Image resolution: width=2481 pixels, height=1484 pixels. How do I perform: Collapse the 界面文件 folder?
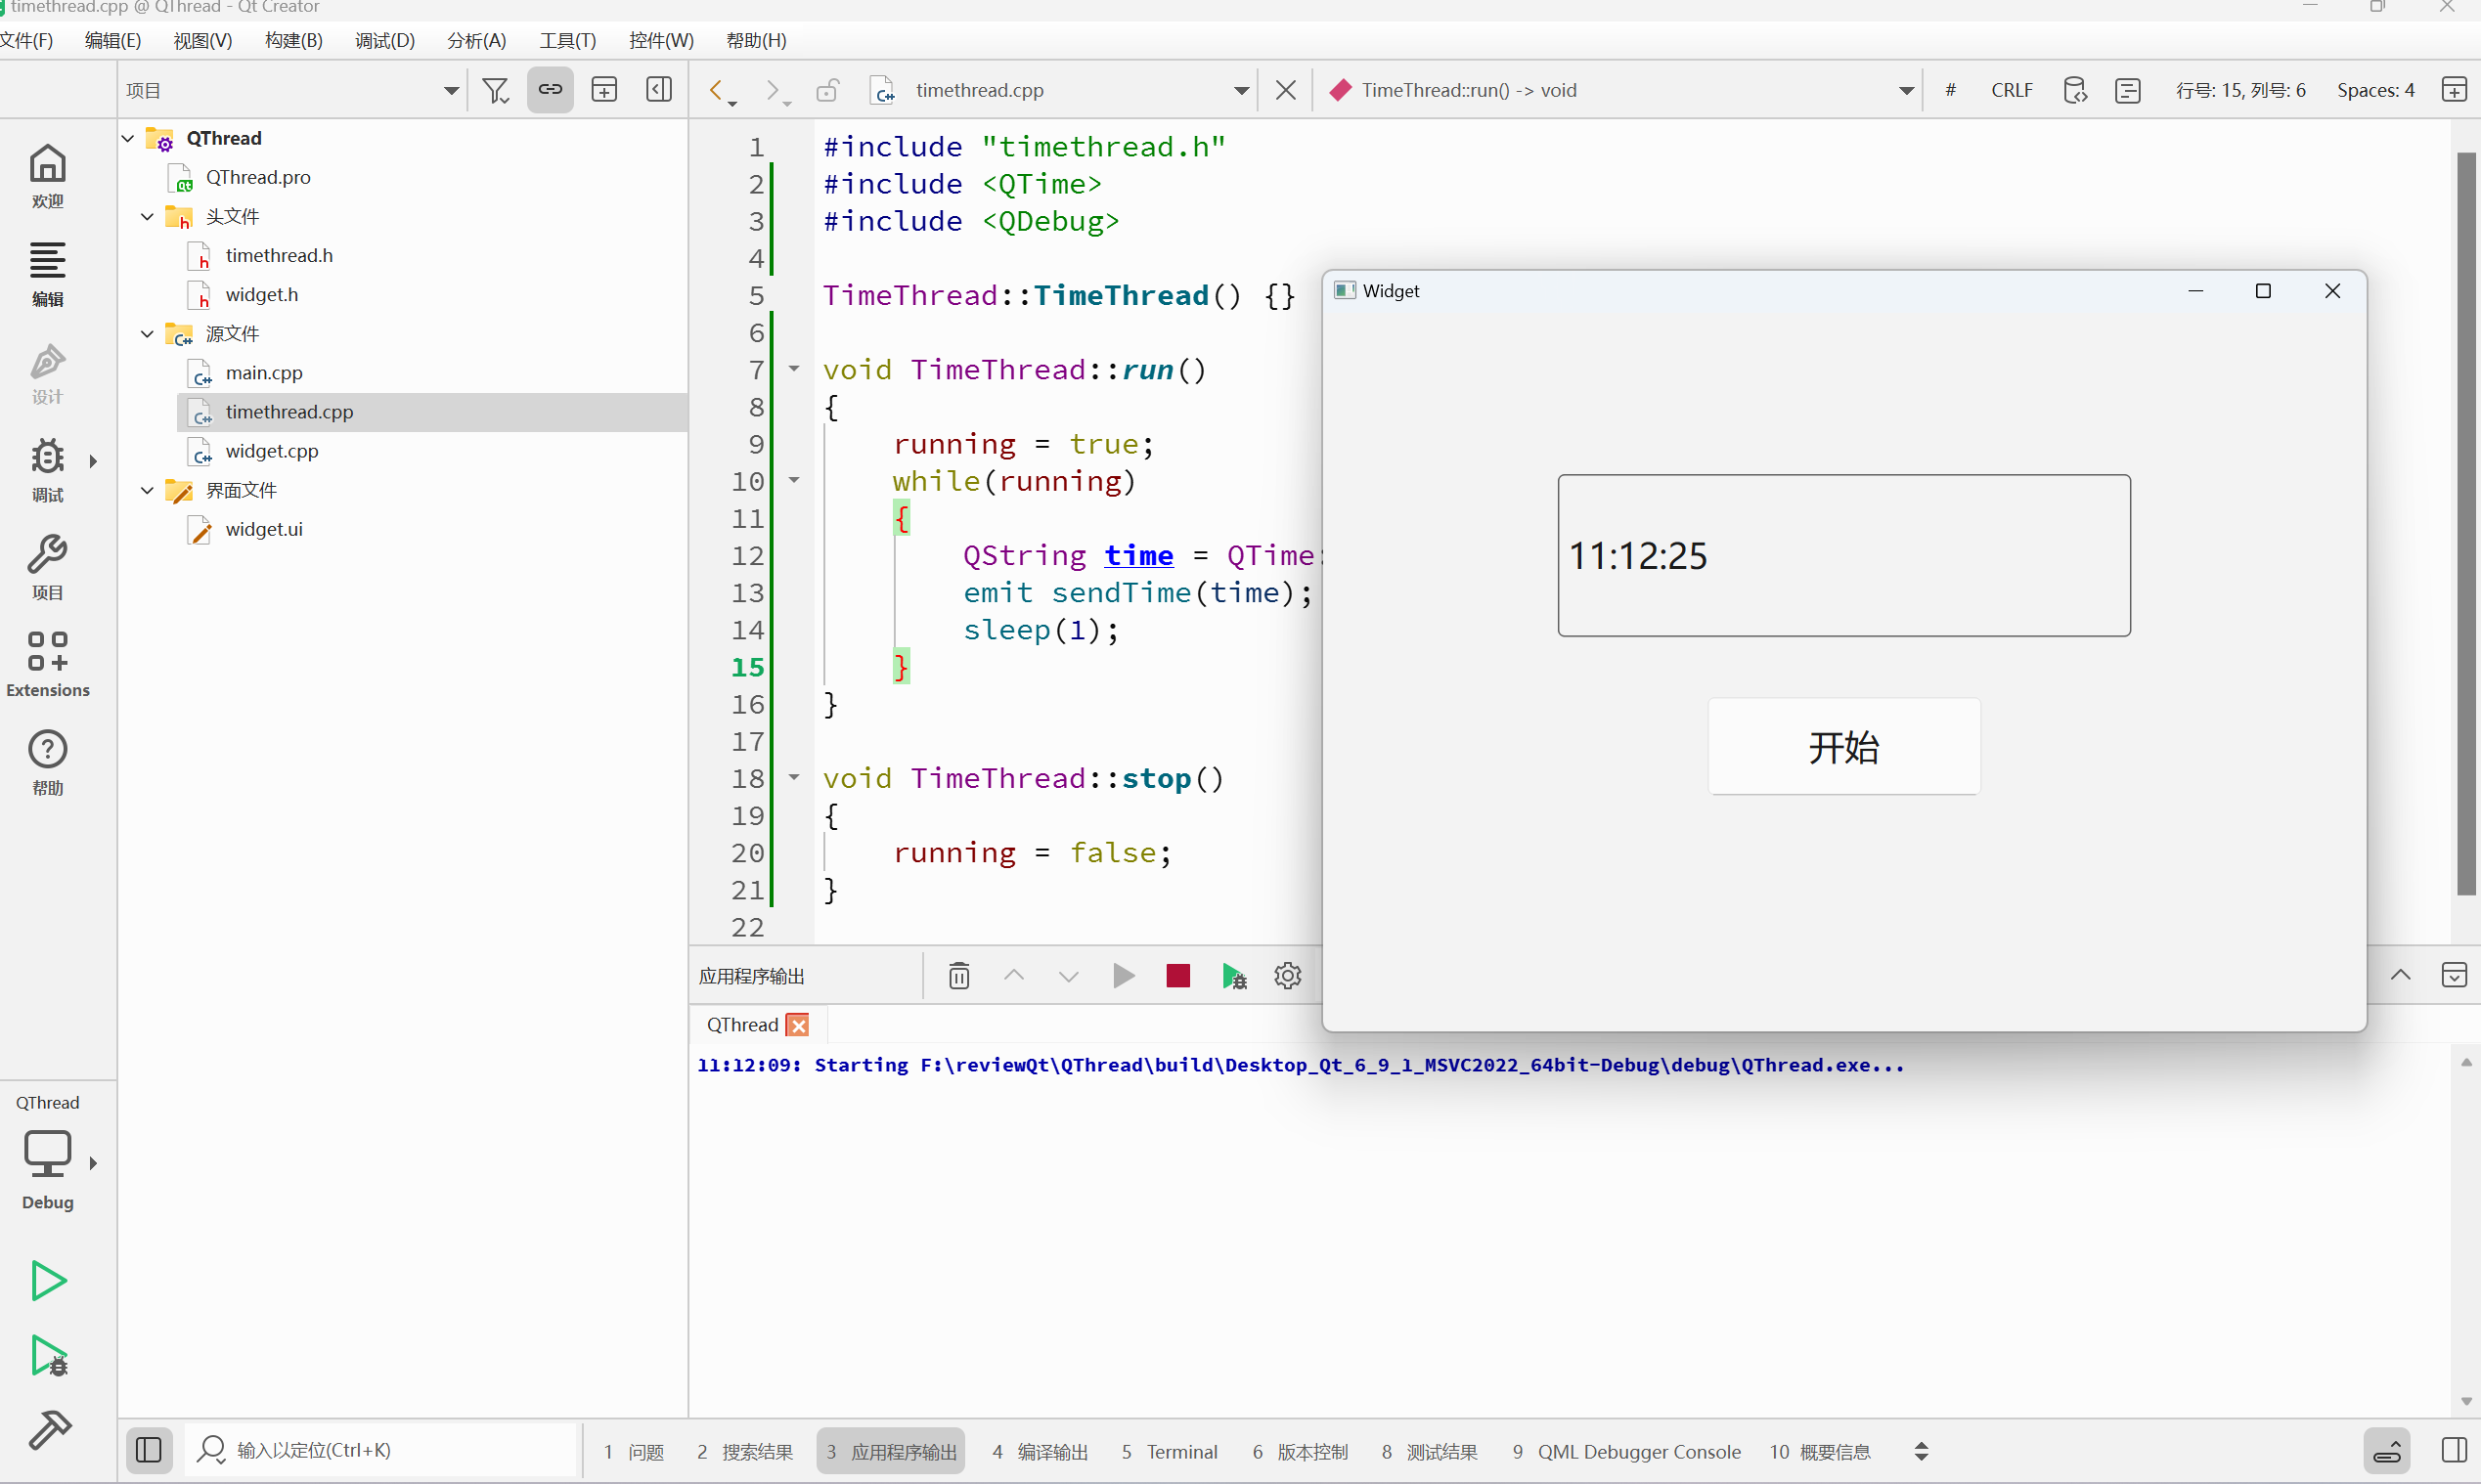(x=147, y=491)
